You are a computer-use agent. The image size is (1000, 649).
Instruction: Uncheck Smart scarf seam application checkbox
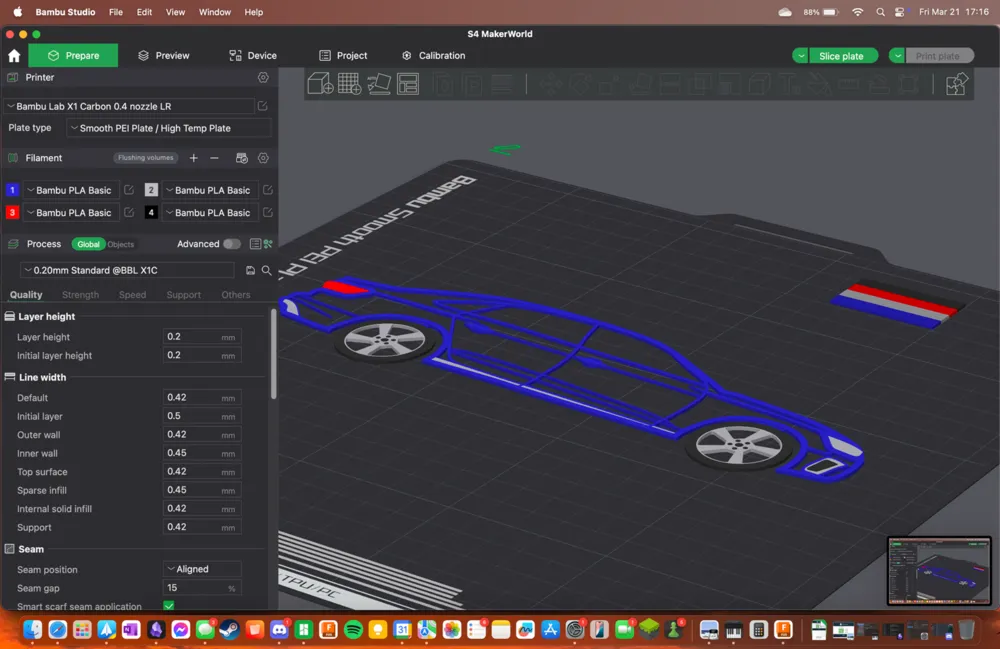pos(169,606)
